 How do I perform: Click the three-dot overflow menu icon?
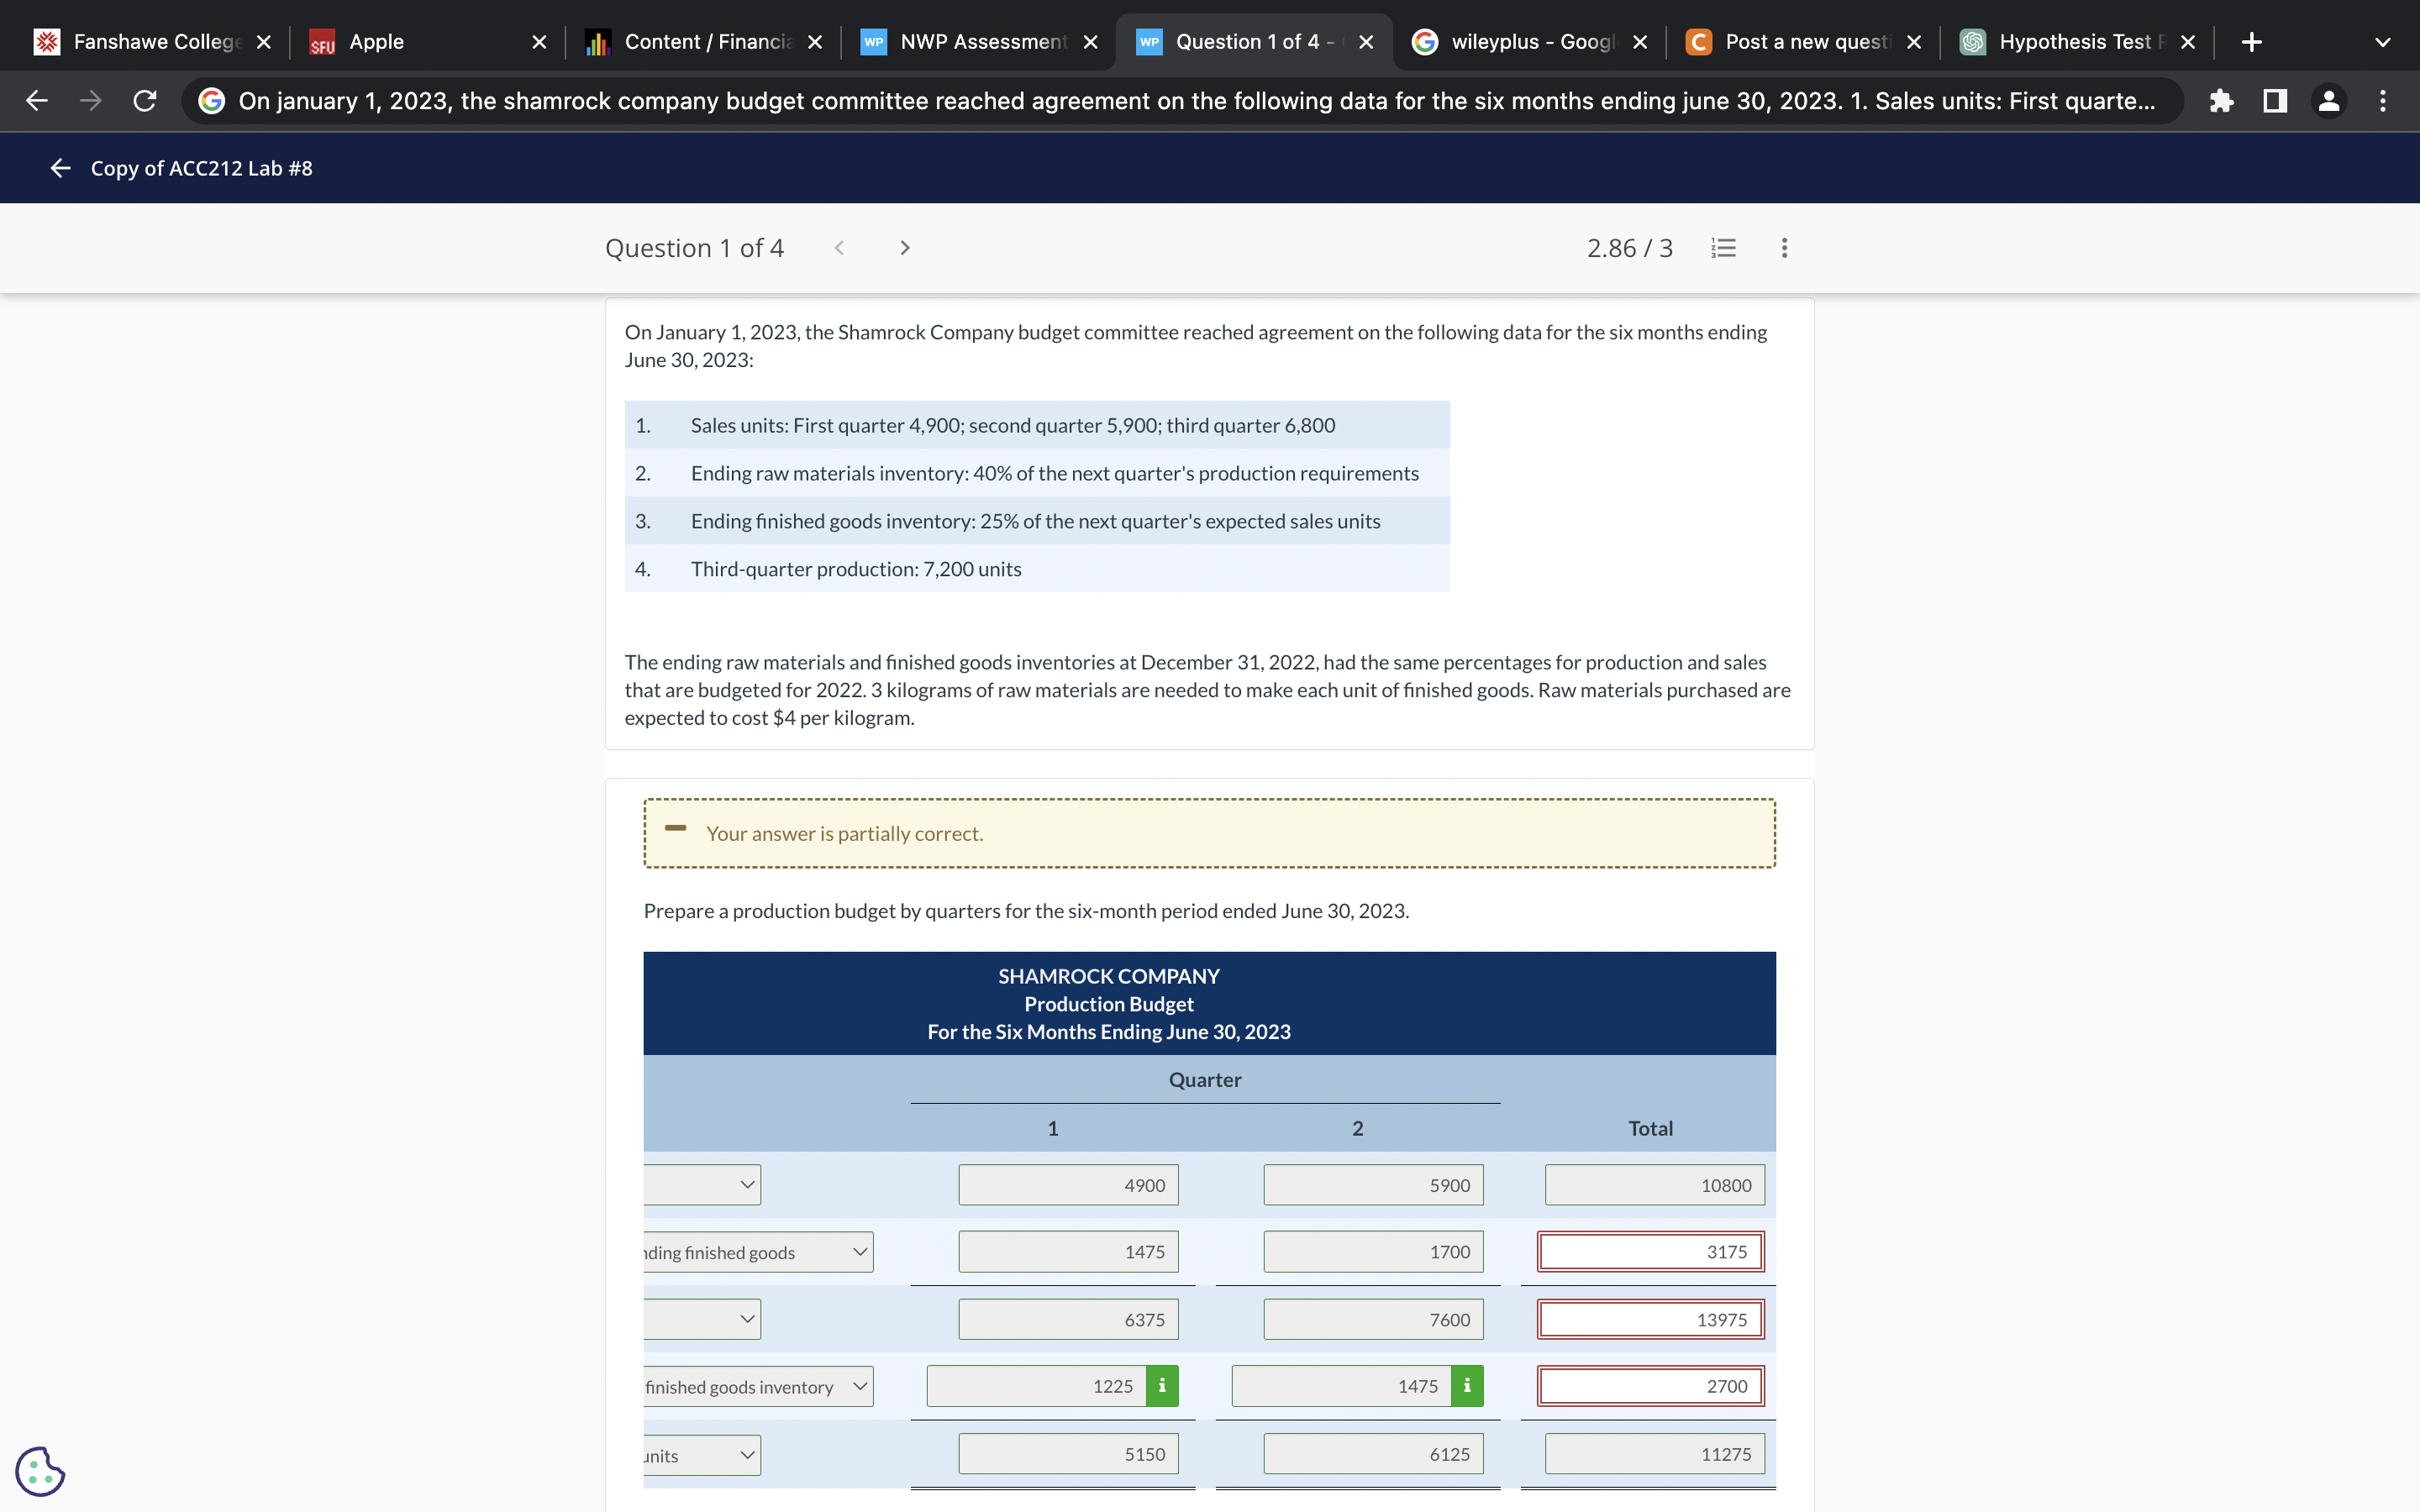point(1784,247)
